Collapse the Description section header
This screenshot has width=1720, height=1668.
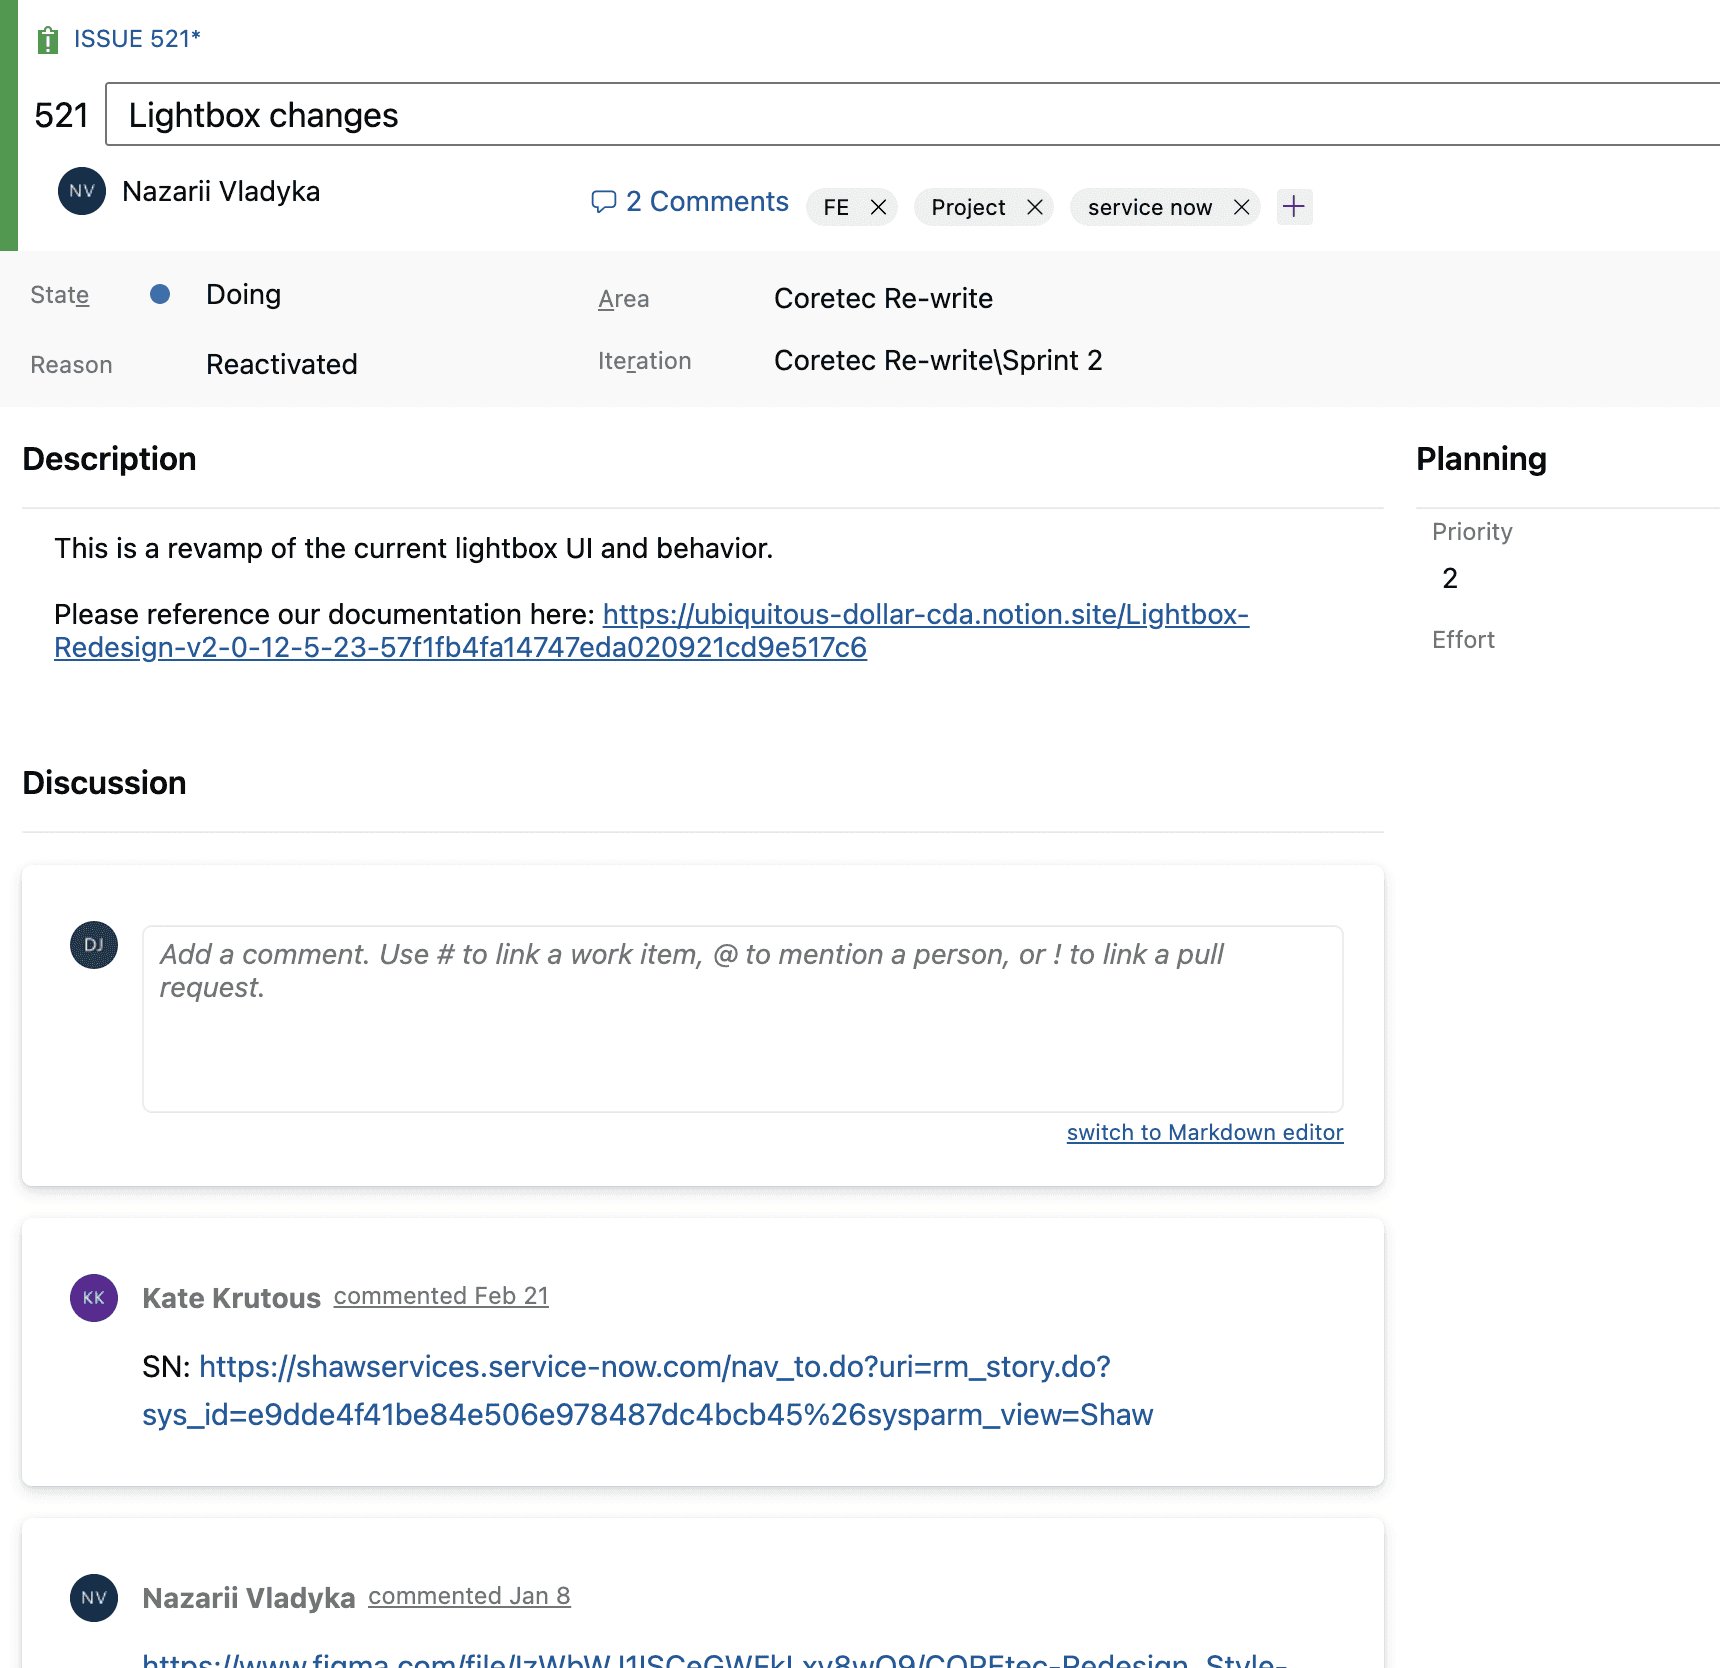tap(110, 459)
